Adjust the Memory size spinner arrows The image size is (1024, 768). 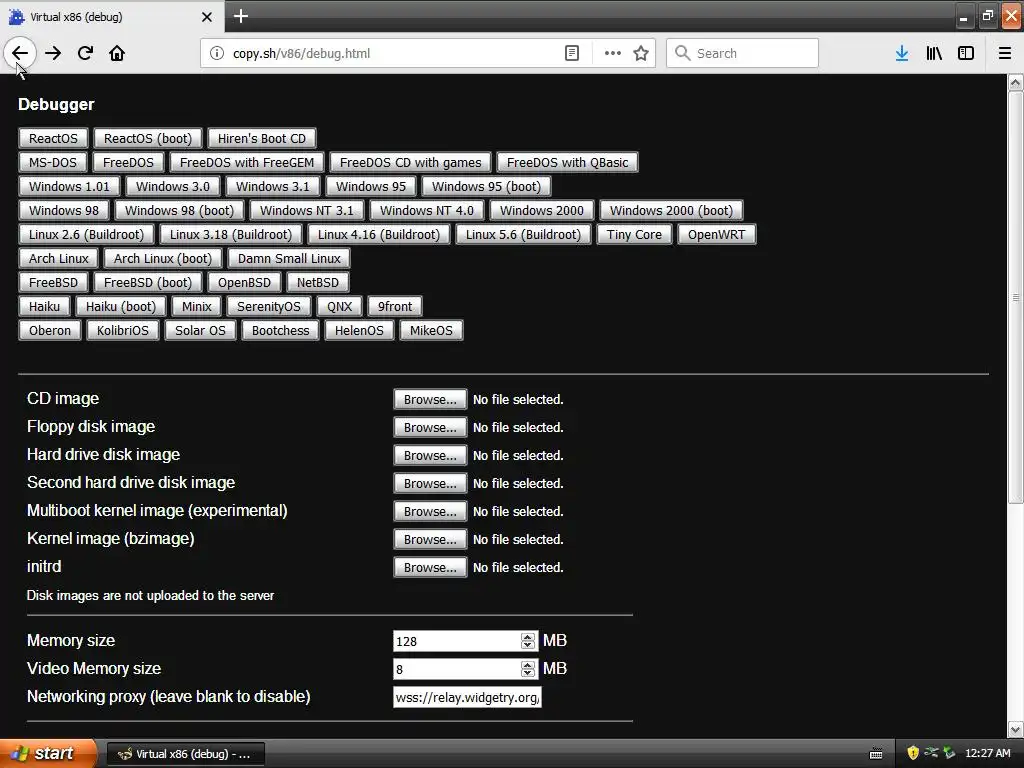pos(528,641)
